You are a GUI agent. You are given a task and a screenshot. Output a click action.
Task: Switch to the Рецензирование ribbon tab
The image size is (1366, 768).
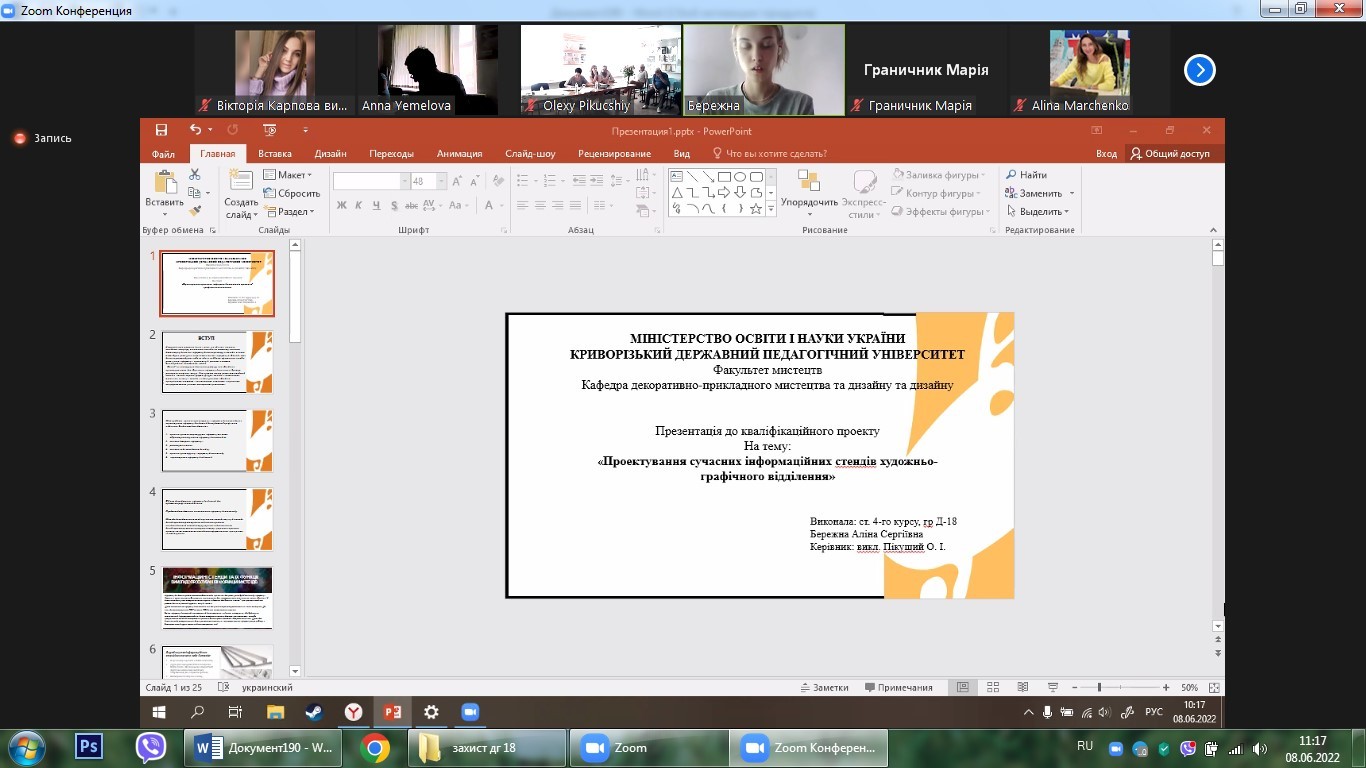[x=616, y=154]
